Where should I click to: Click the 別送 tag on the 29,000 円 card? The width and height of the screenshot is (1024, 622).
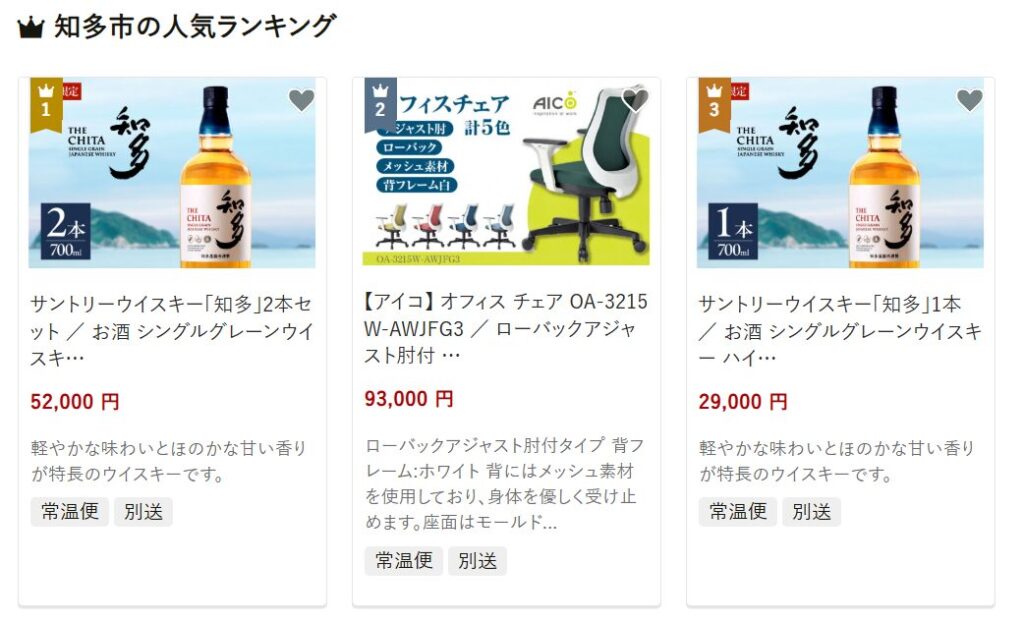click(812, 511)
